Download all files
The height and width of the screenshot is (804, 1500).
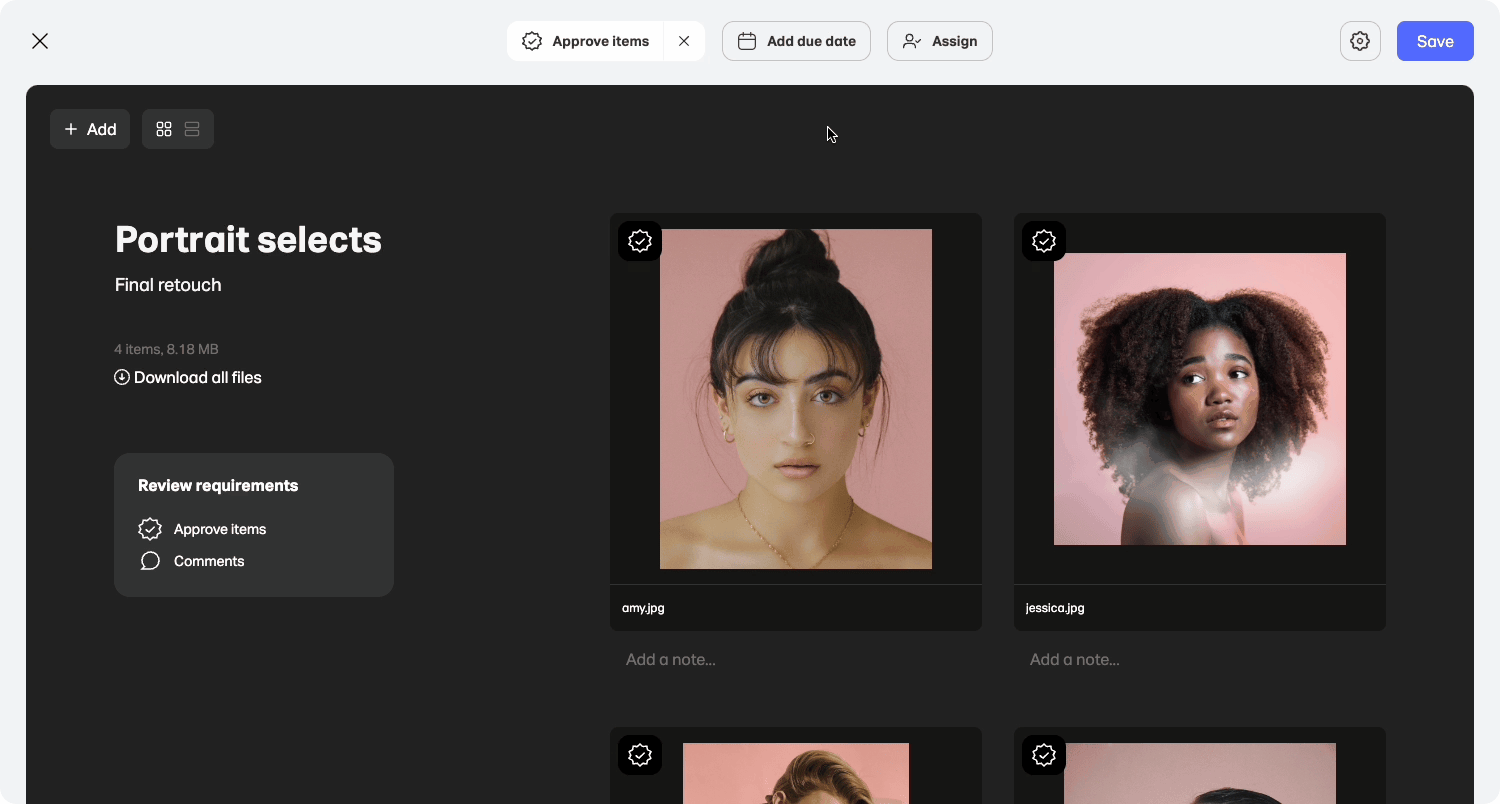tap(188, 377)
